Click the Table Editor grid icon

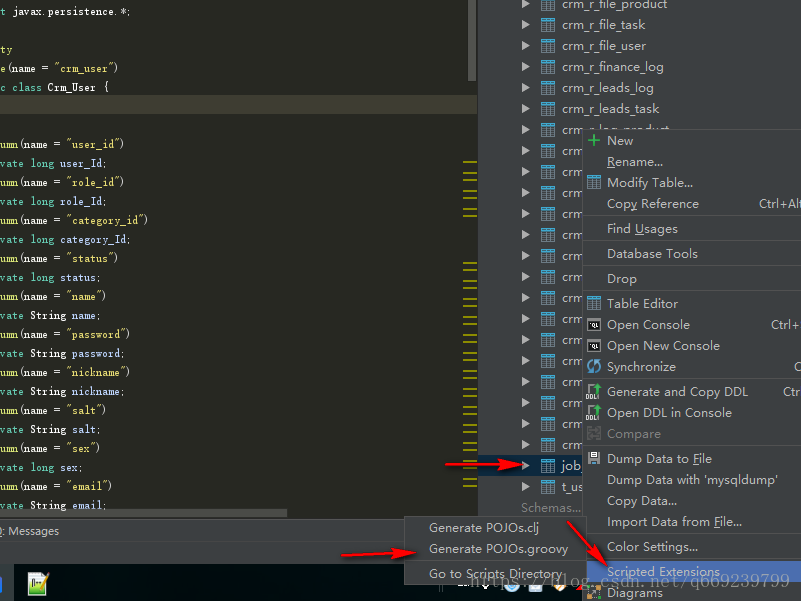(x=594, y=303)
